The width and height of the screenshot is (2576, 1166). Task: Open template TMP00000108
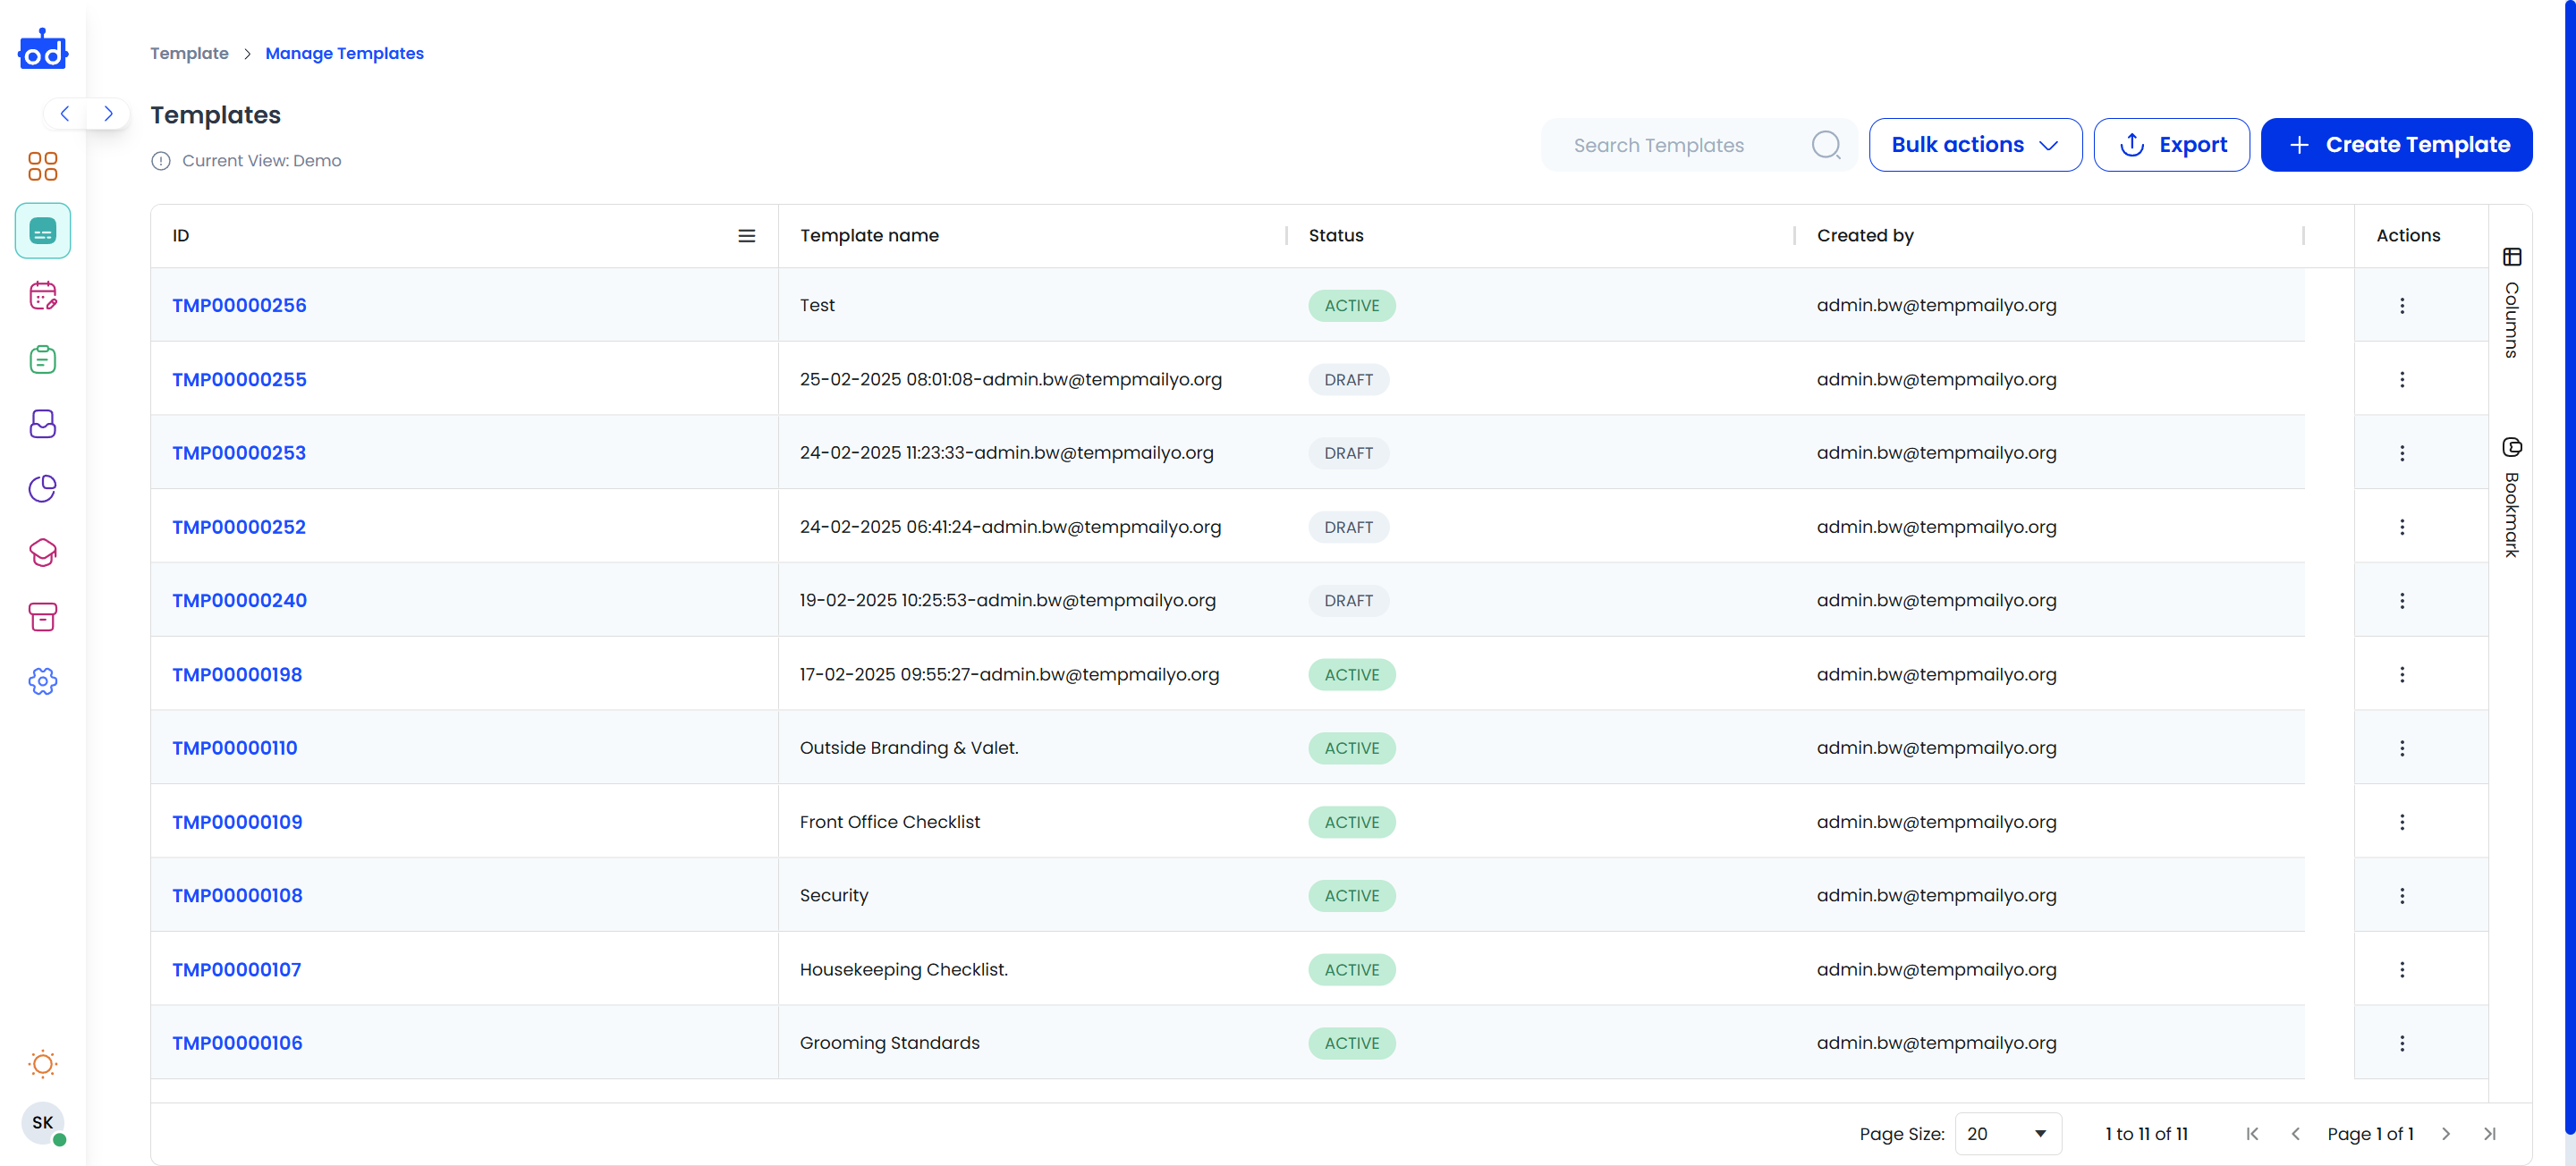tap(237, 896)
